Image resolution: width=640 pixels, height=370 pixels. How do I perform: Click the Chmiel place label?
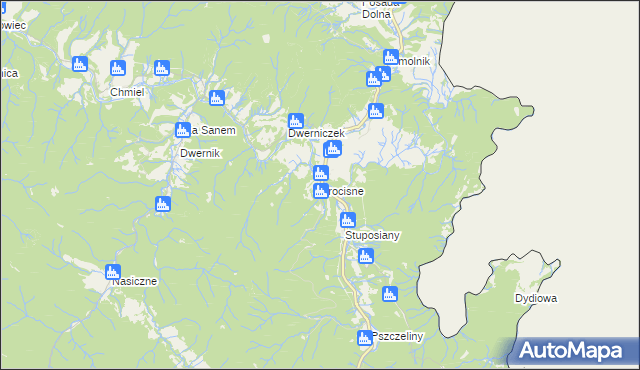[x=127, y=92]
